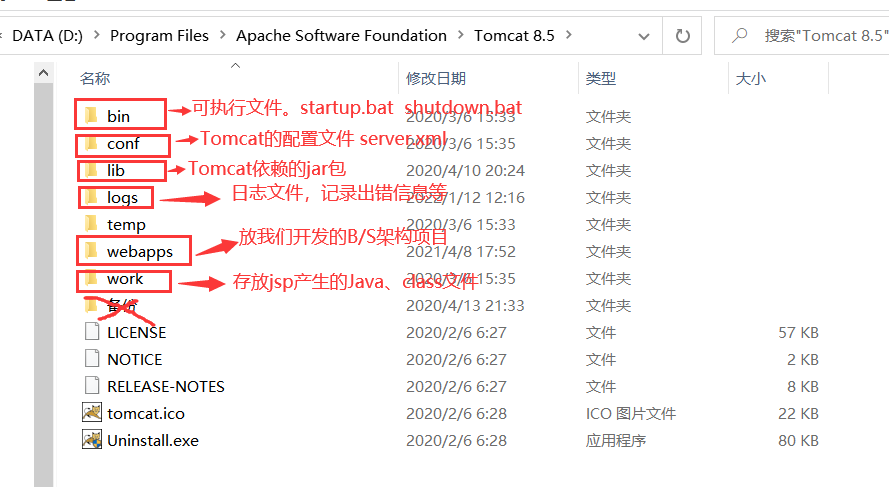The width and height of the screenshot is (889, 487).
Task: Select the NOTICE file name
Action: tap(134, 359)
